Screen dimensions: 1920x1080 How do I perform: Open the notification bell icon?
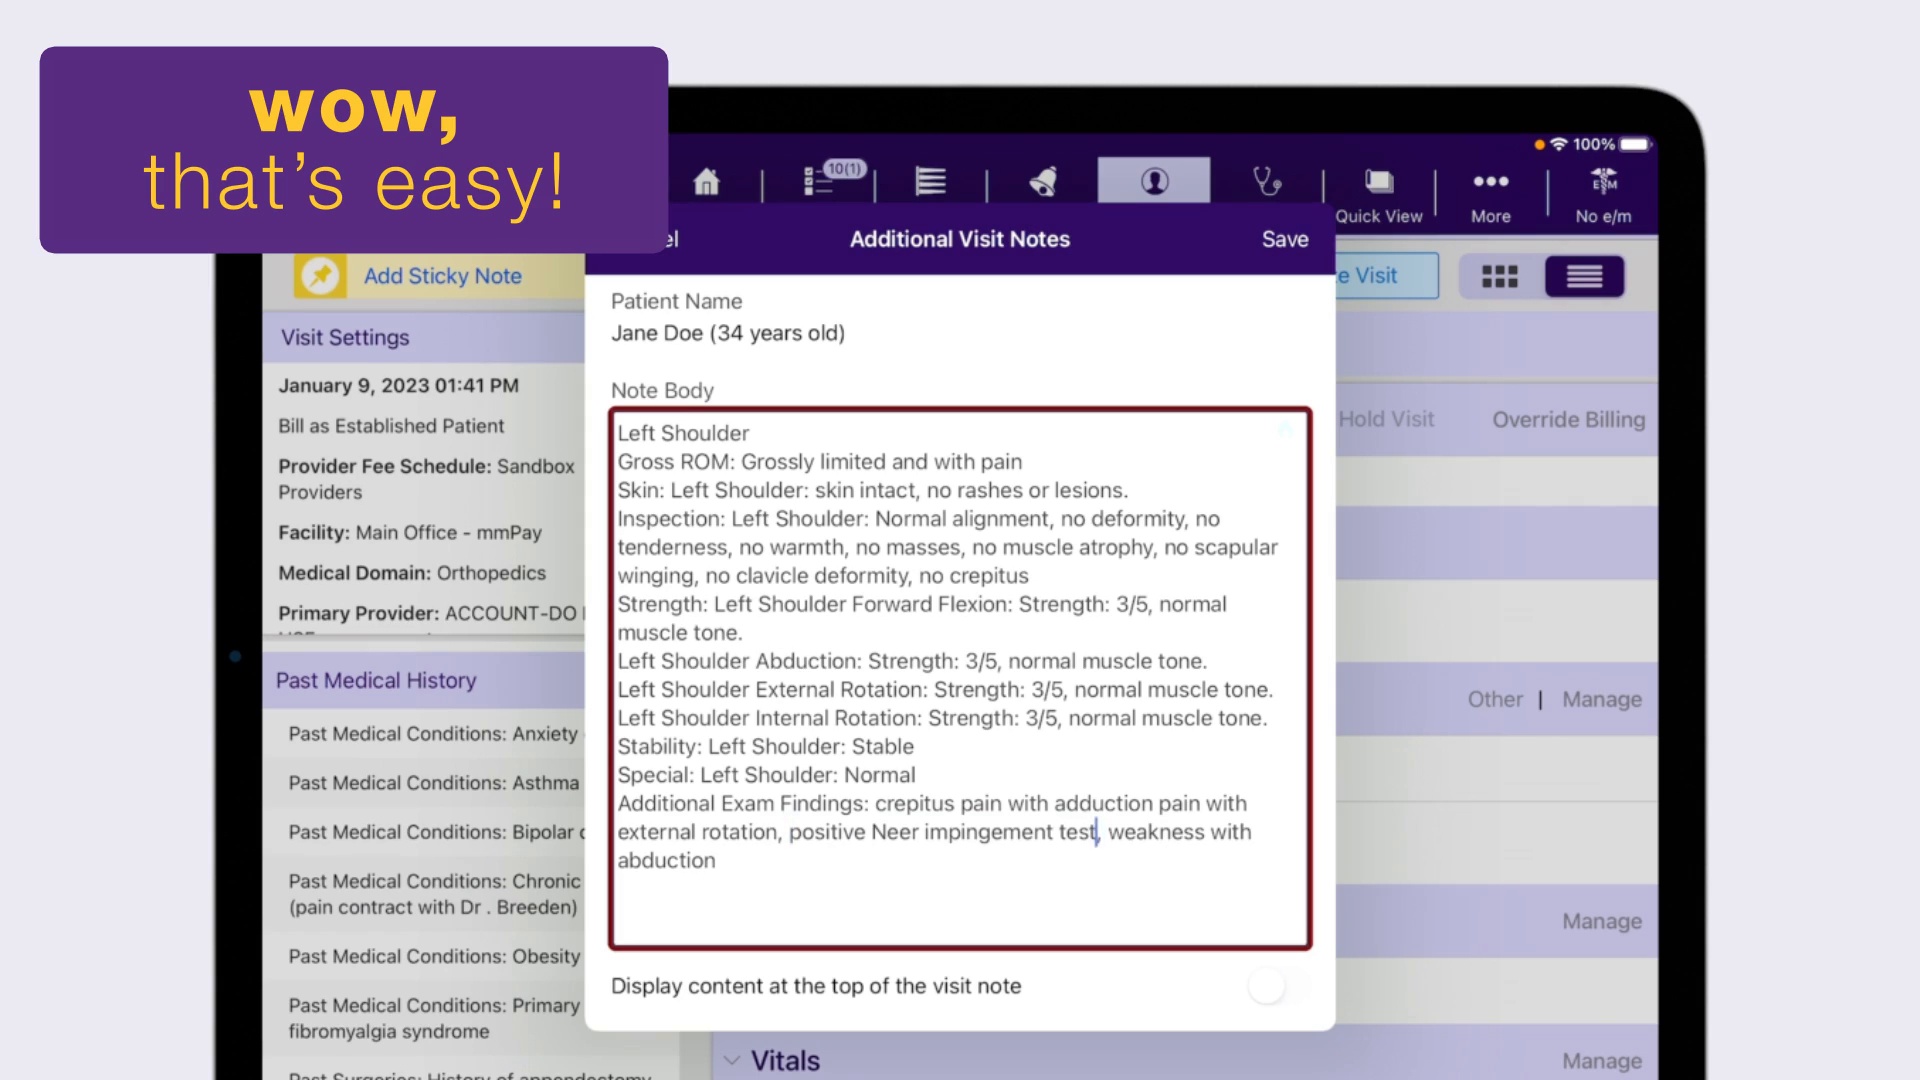(1043, 181)
